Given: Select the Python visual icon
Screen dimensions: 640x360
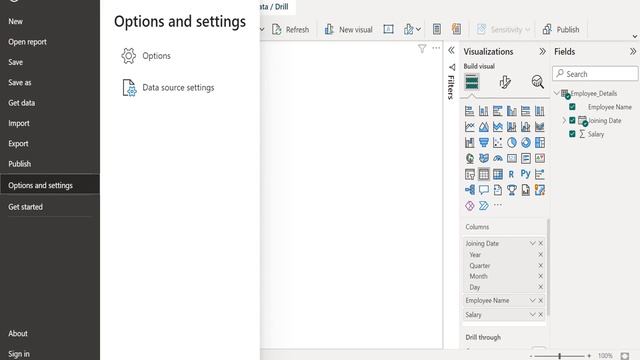Looking at the screenshot, I should tap(526, 174).
